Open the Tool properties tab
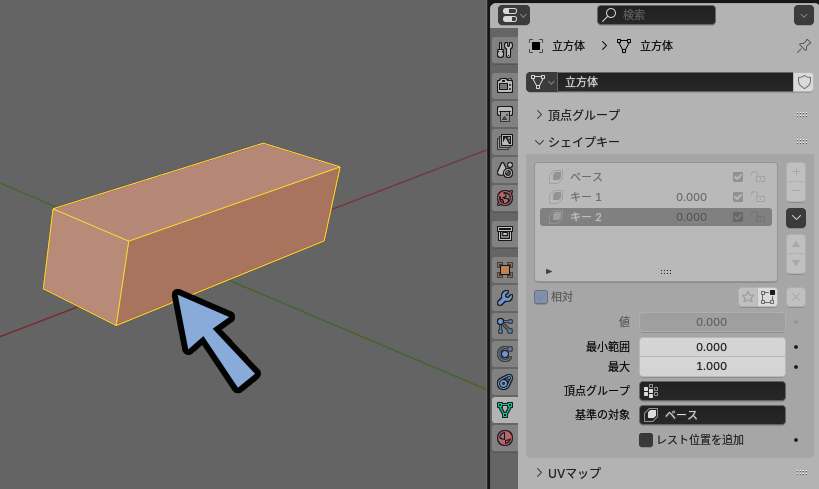 coord(505,50)
